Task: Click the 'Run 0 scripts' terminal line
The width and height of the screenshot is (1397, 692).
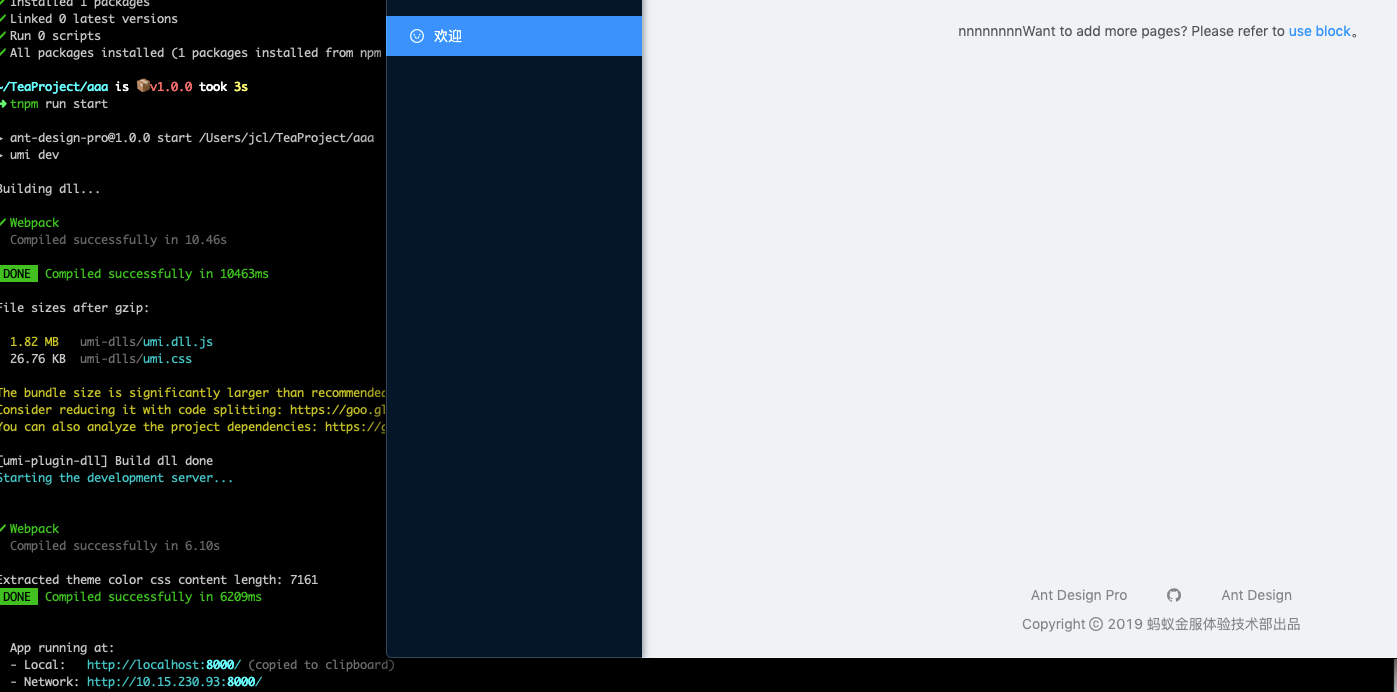Action: 55,36
